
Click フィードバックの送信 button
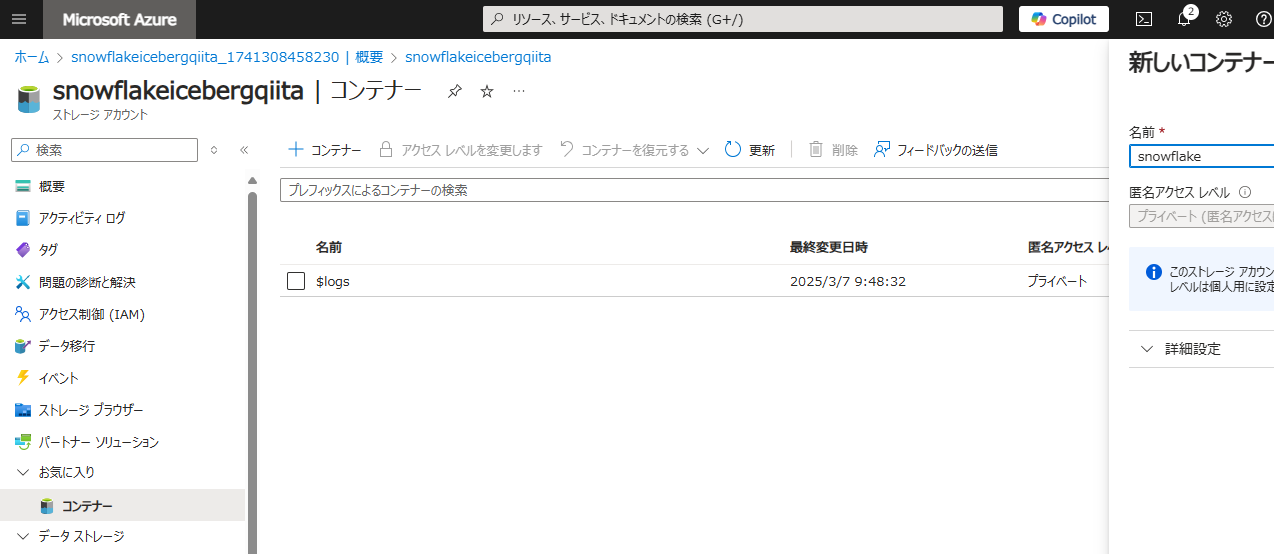[935, 150]
